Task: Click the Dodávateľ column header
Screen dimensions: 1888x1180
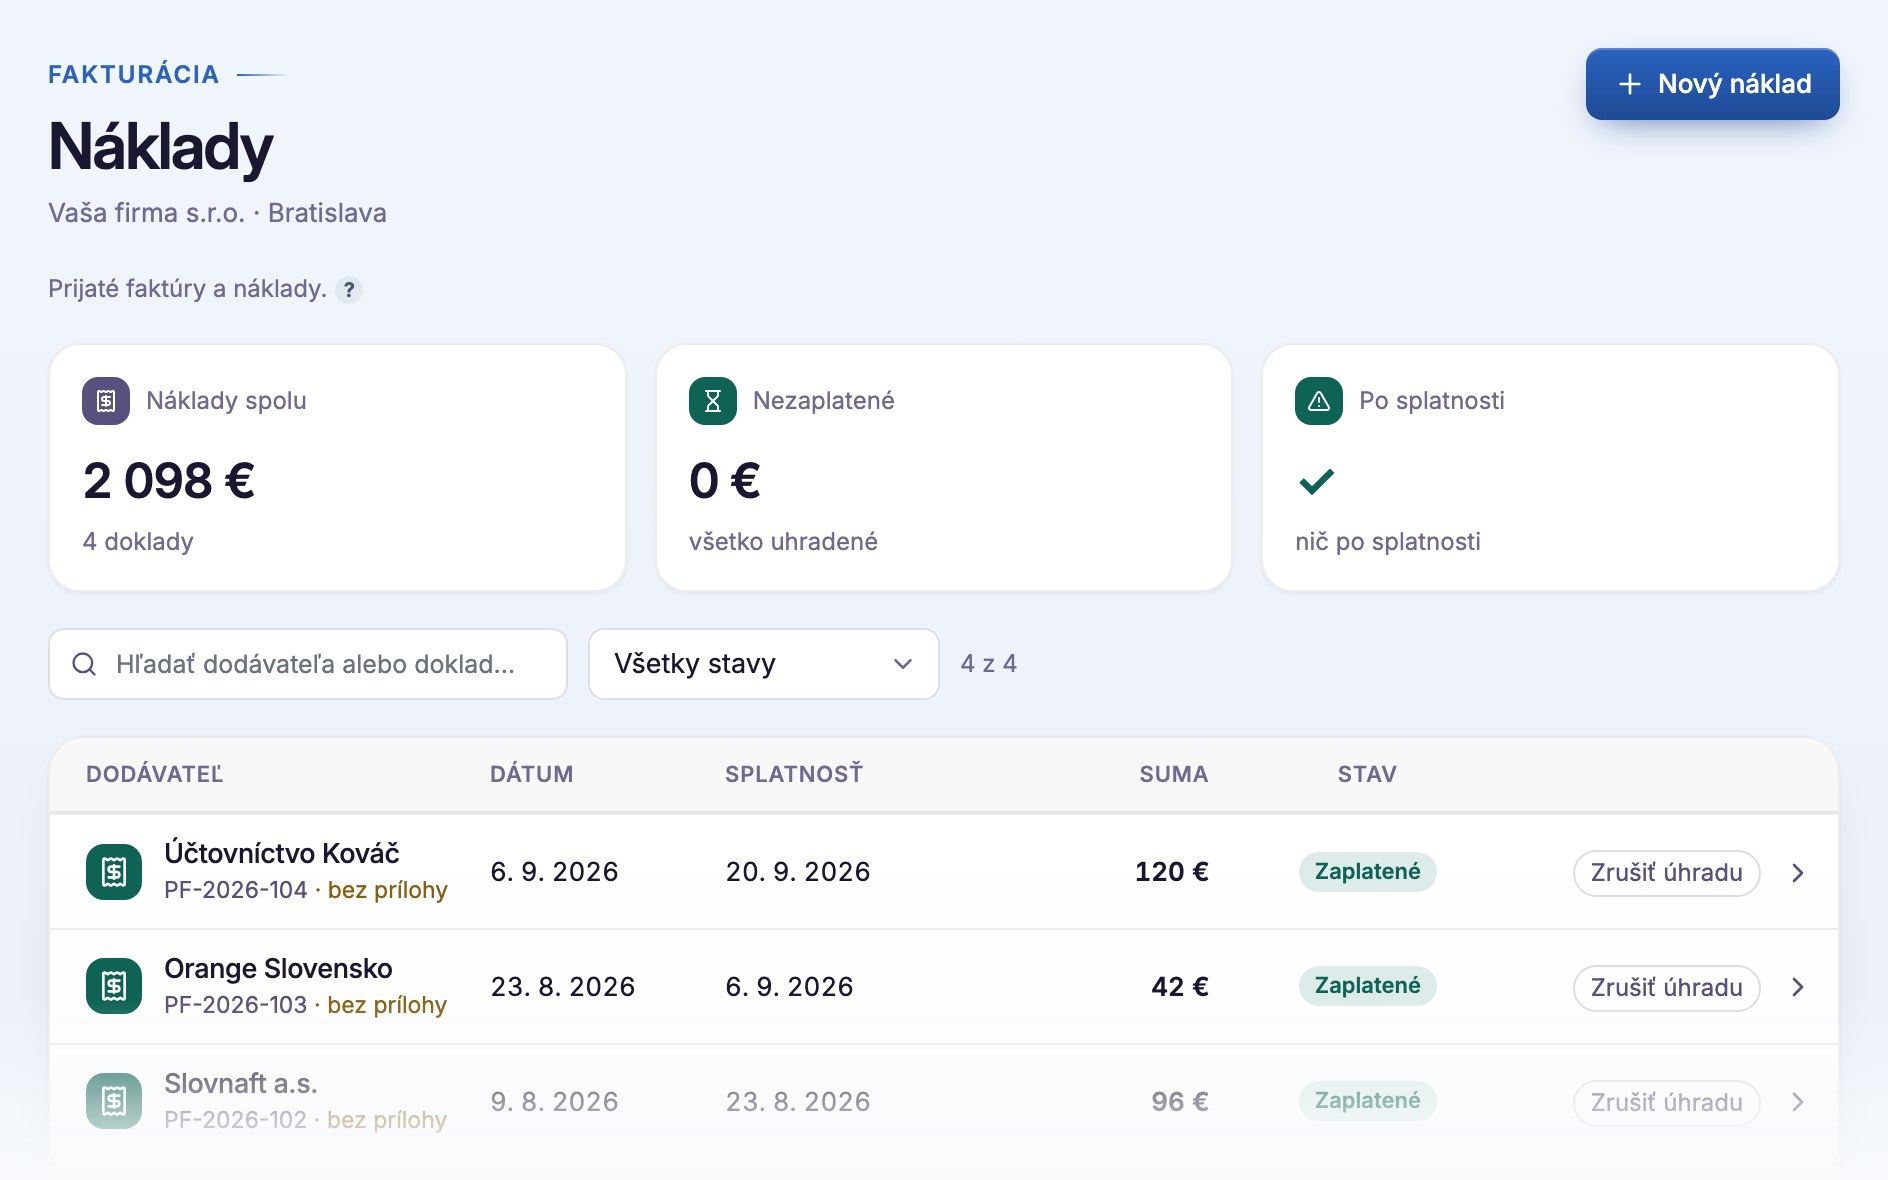Action: (155, 774)
